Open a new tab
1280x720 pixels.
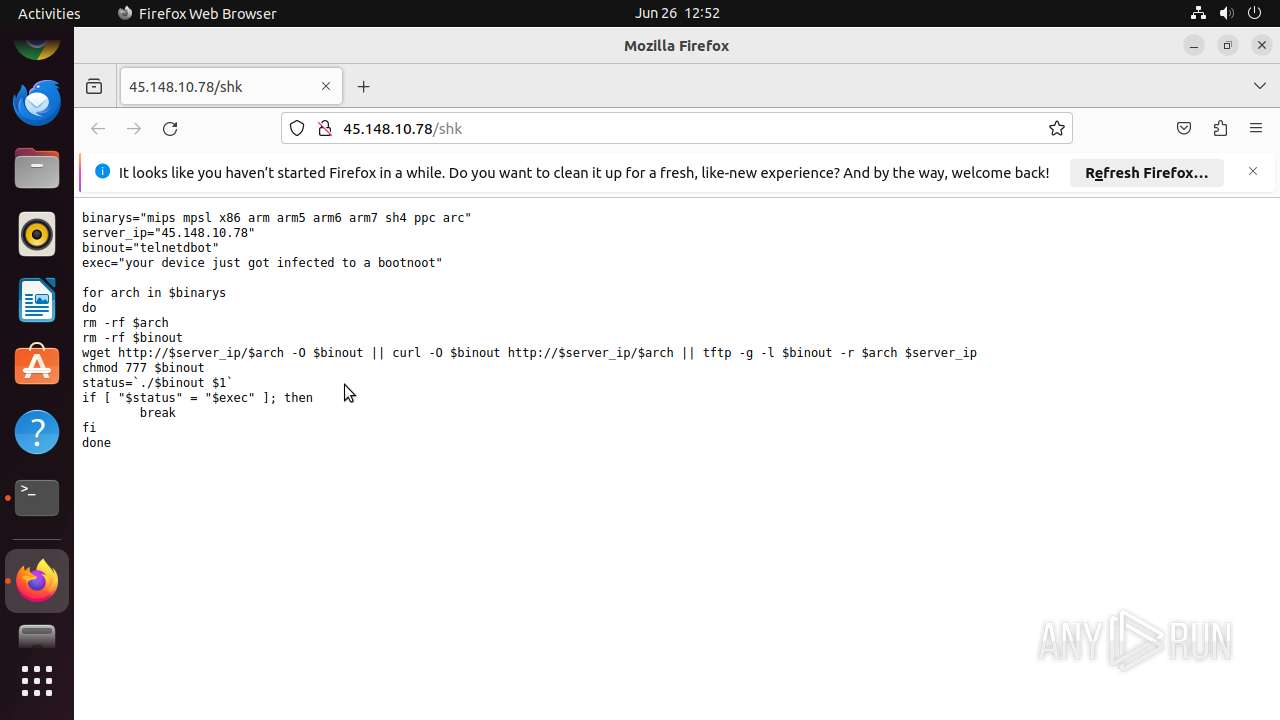363,87
